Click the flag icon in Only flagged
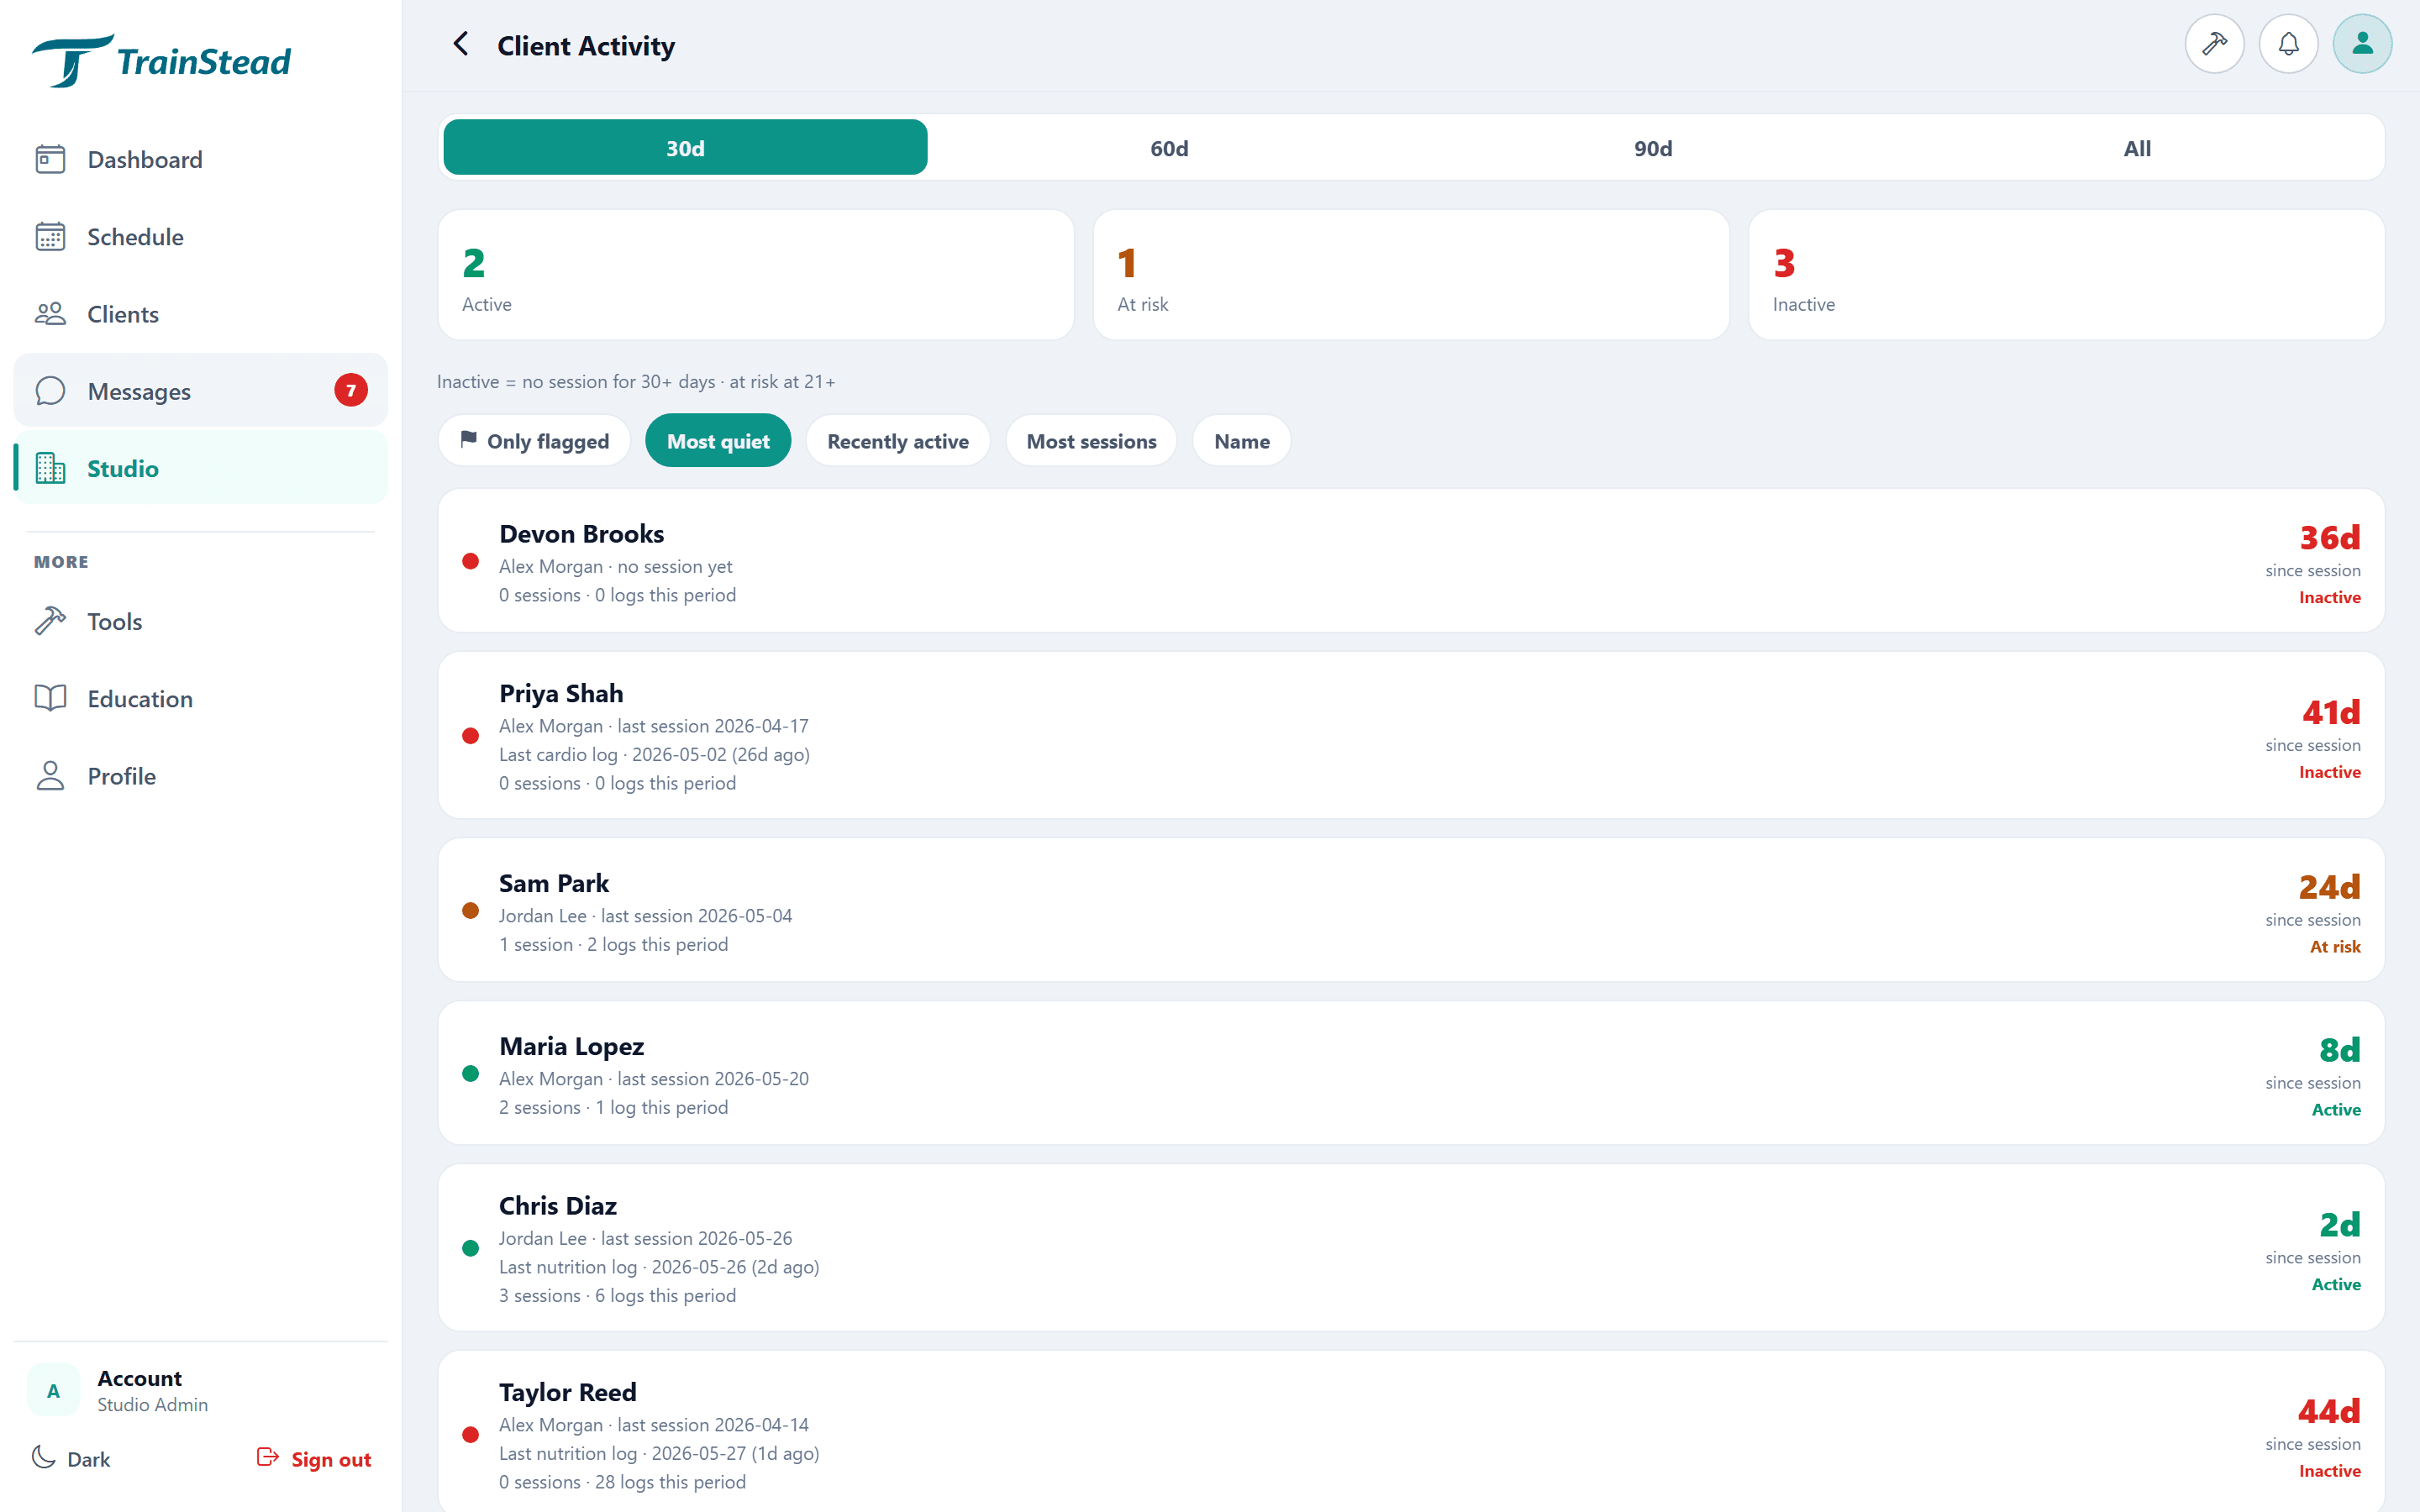Image resolution: width=2420 pixels, height=1512 pixels. (x=468, y=439)
